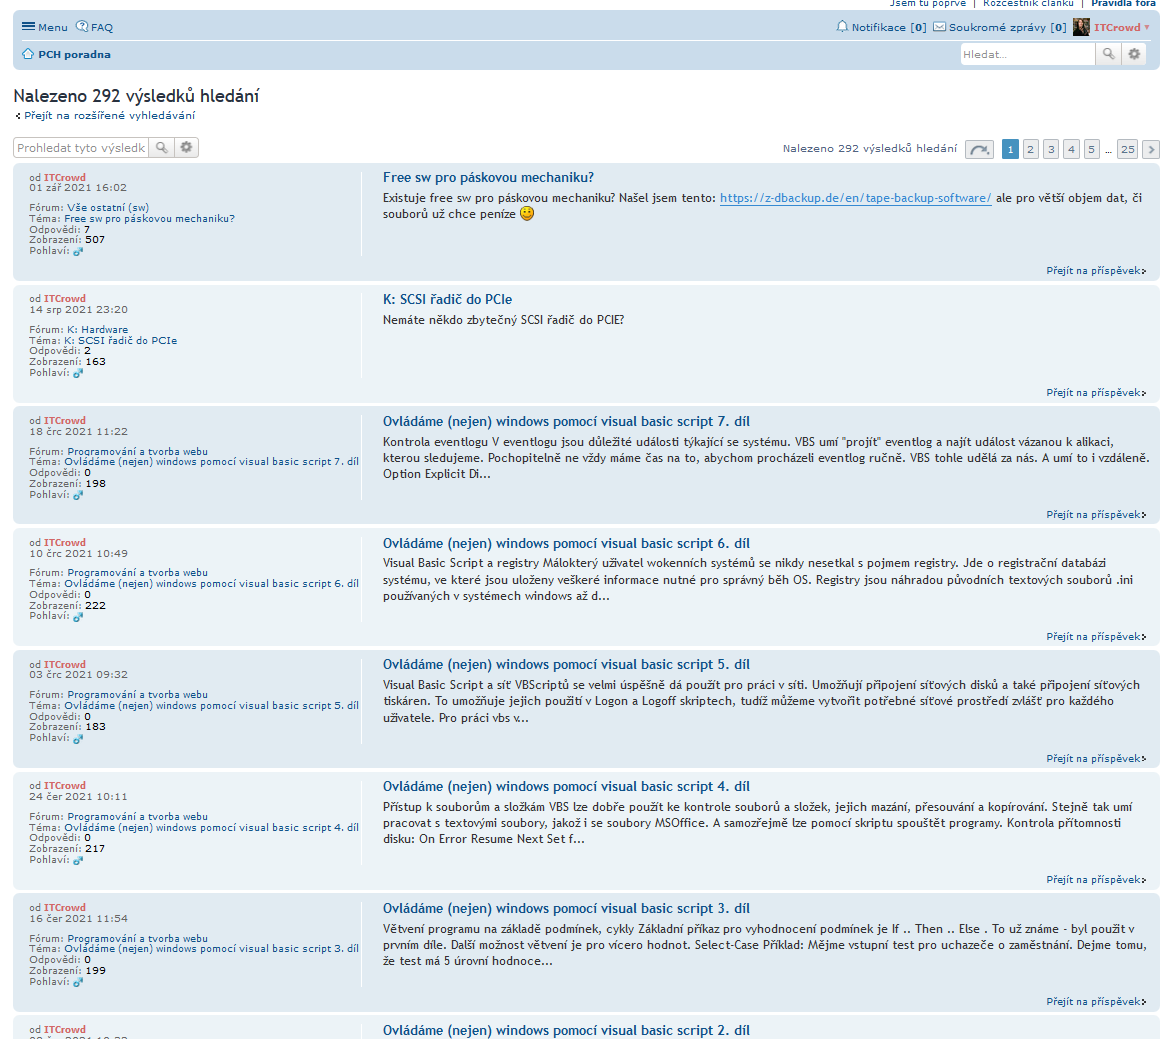Click the gear icon next to the results search box
The width and height of the screenshot is (1171, 1039).
[x=186, y=148]
